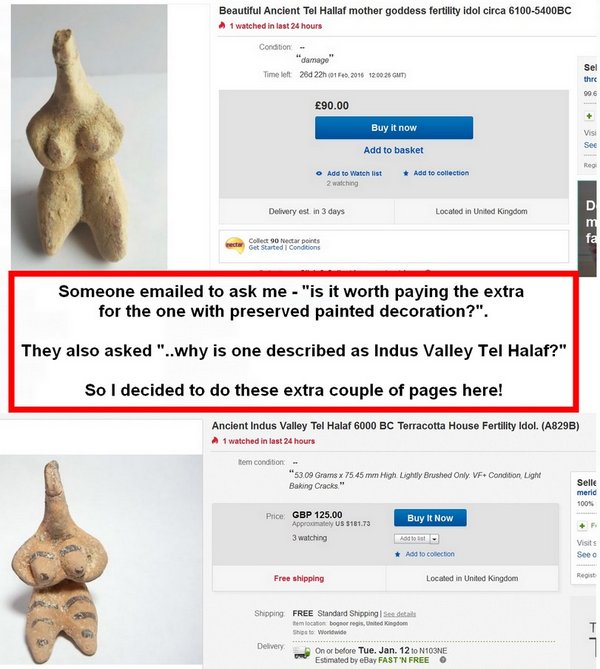The height and width of the screenshot is (669, 600).
Task: Click the flame icon on second listing
Action: 215,441
